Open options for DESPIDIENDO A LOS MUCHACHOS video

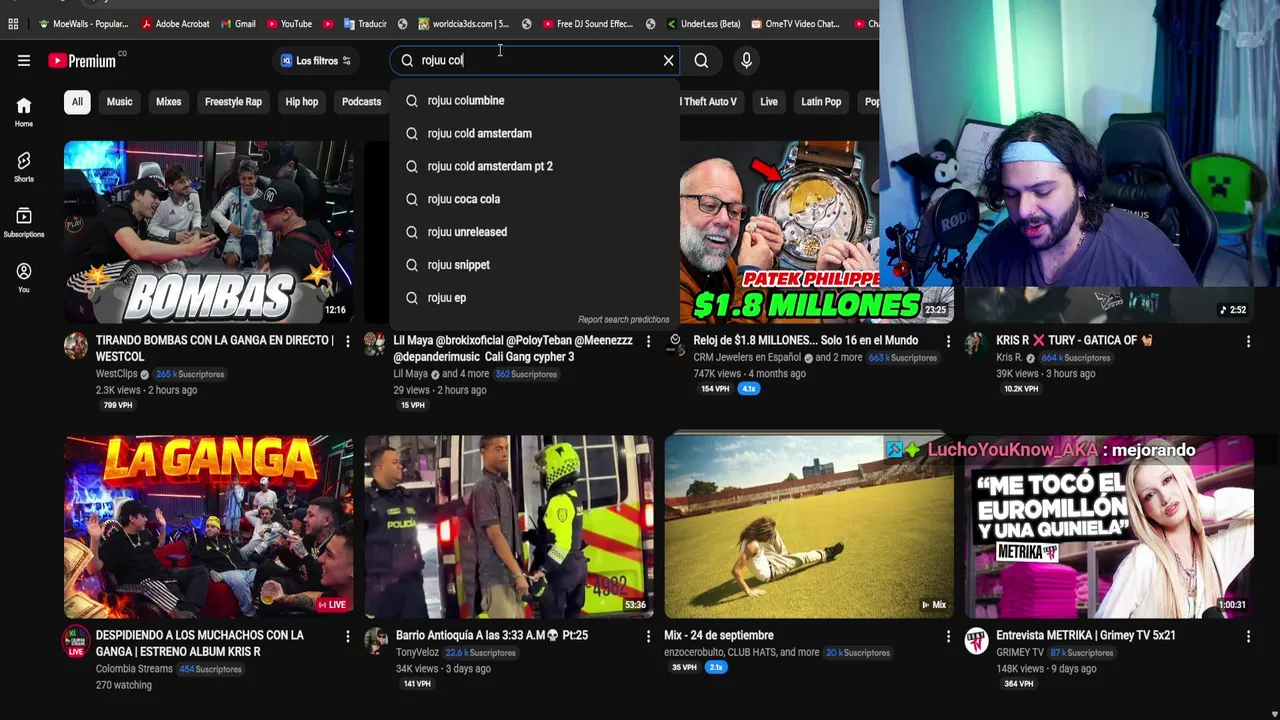pos(348,637)
